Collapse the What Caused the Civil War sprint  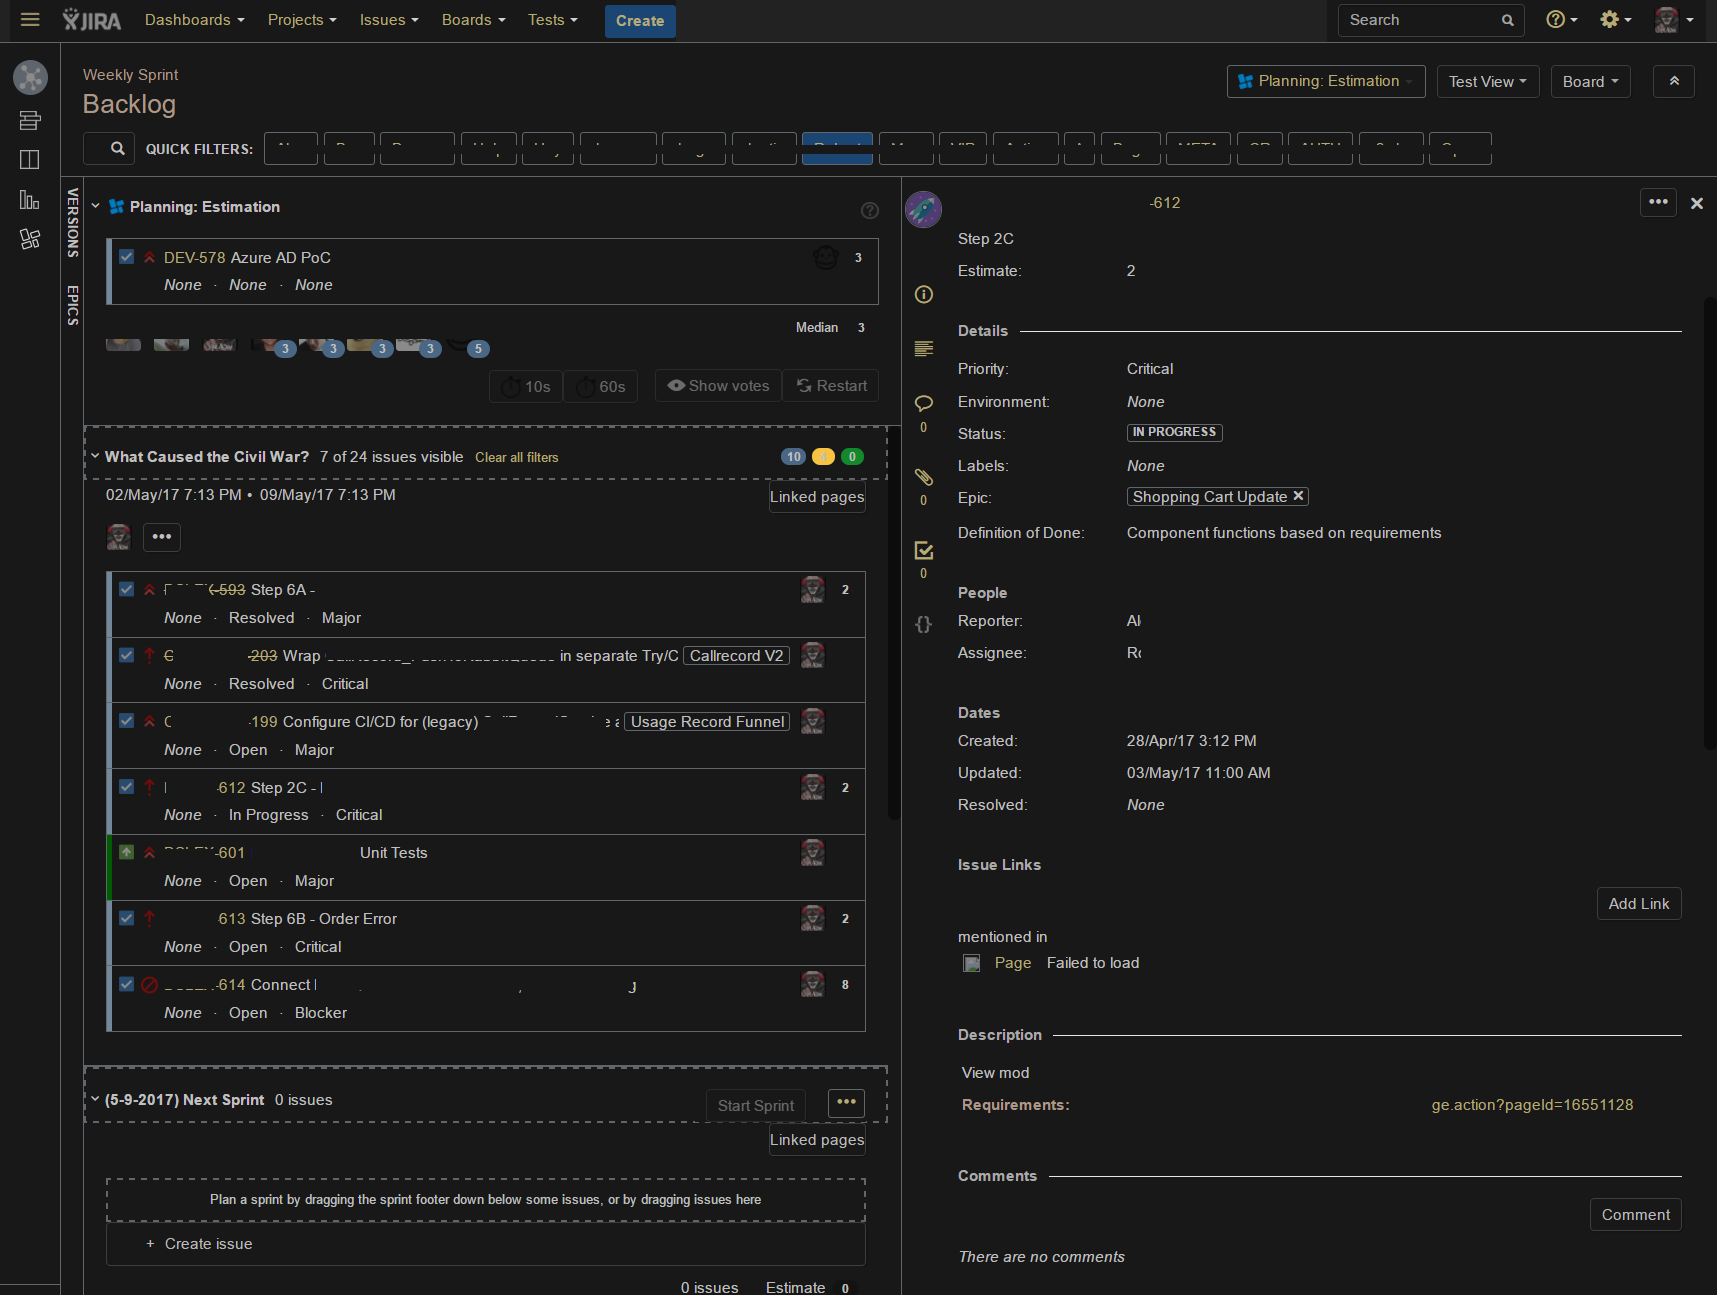click(x=95, y=455)
